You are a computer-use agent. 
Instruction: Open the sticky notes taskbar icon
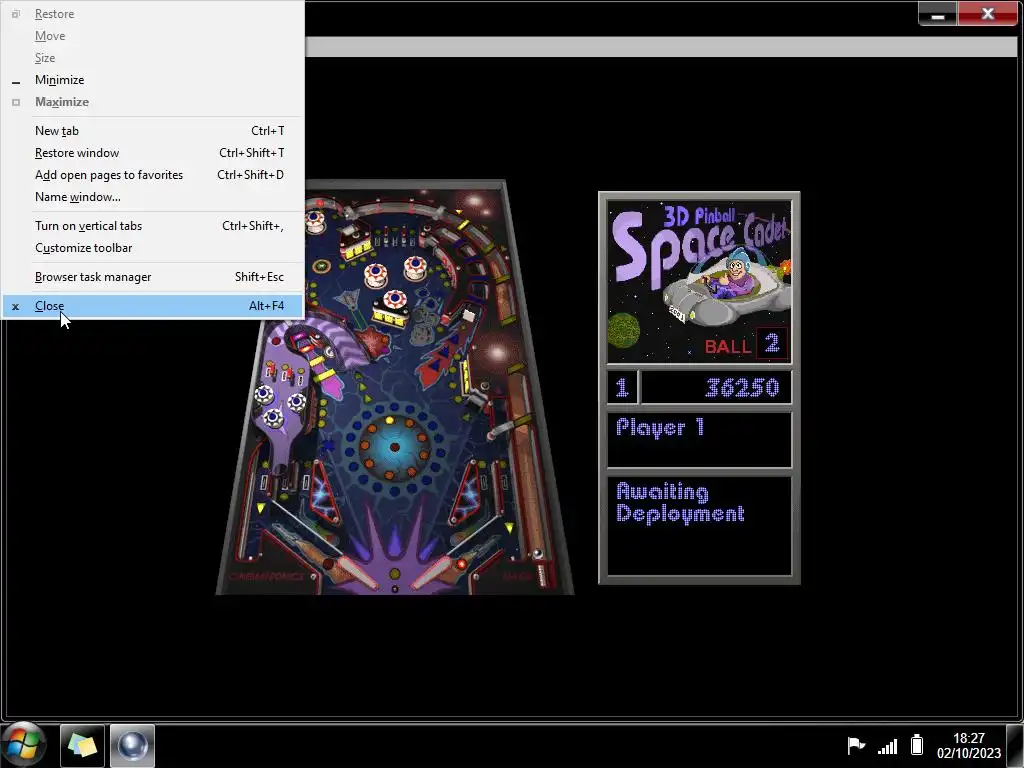(82, 746)
